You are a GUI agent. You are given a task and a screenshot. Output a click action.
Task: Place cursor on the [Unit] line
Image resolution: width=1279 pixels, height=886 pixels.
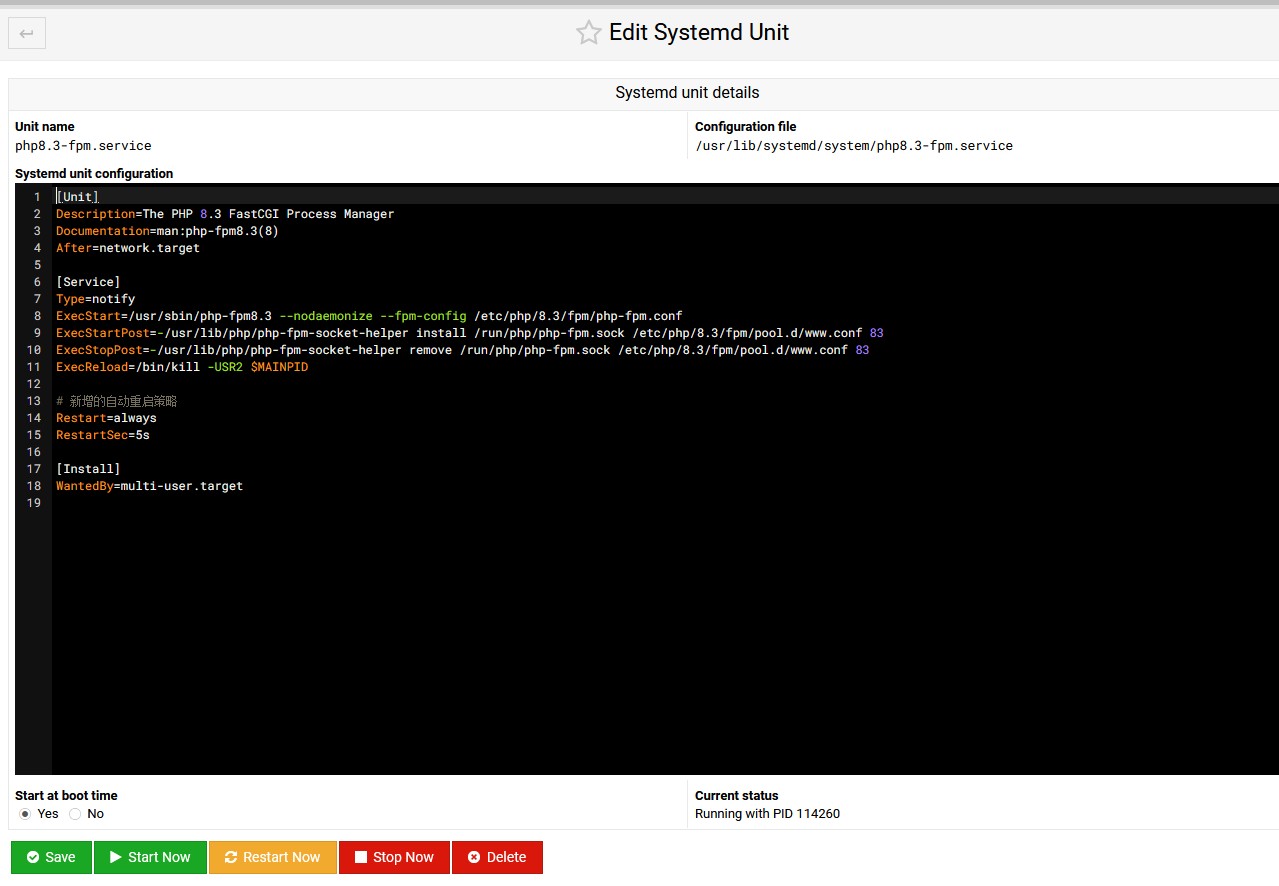[78, 197]
